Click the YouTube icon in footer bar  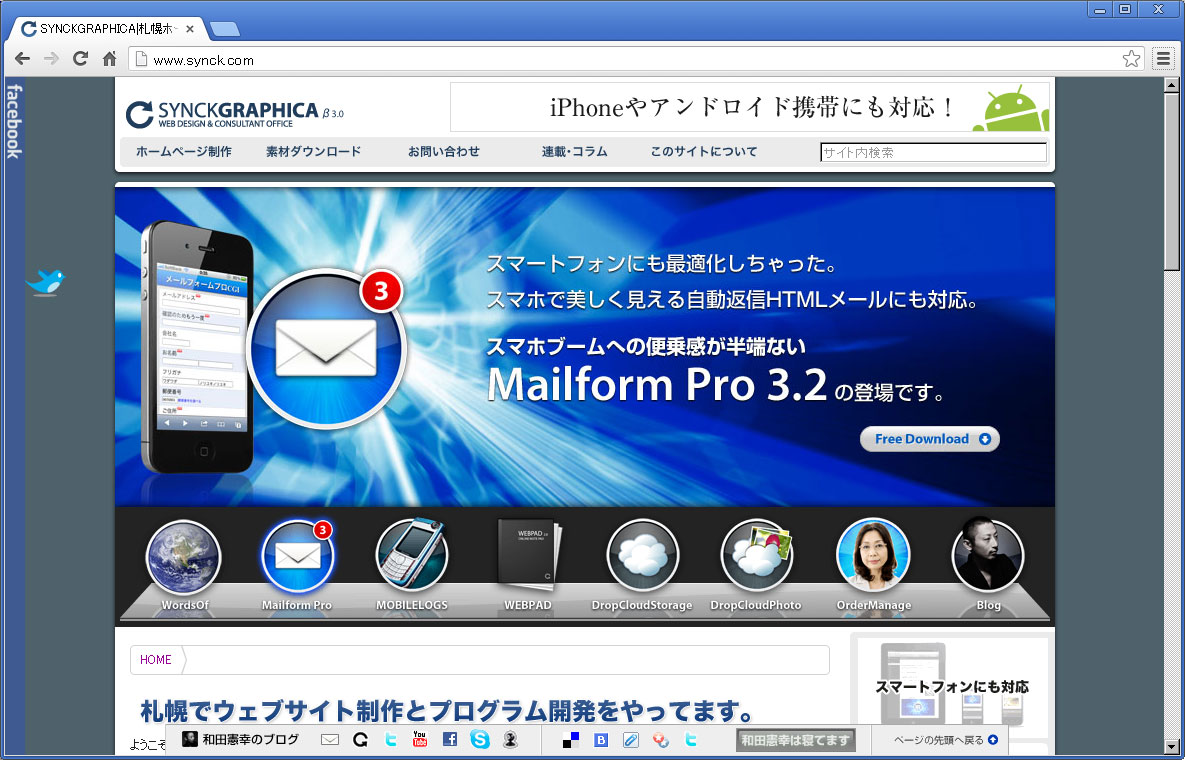pyautogui.click(x=420, y=740)
